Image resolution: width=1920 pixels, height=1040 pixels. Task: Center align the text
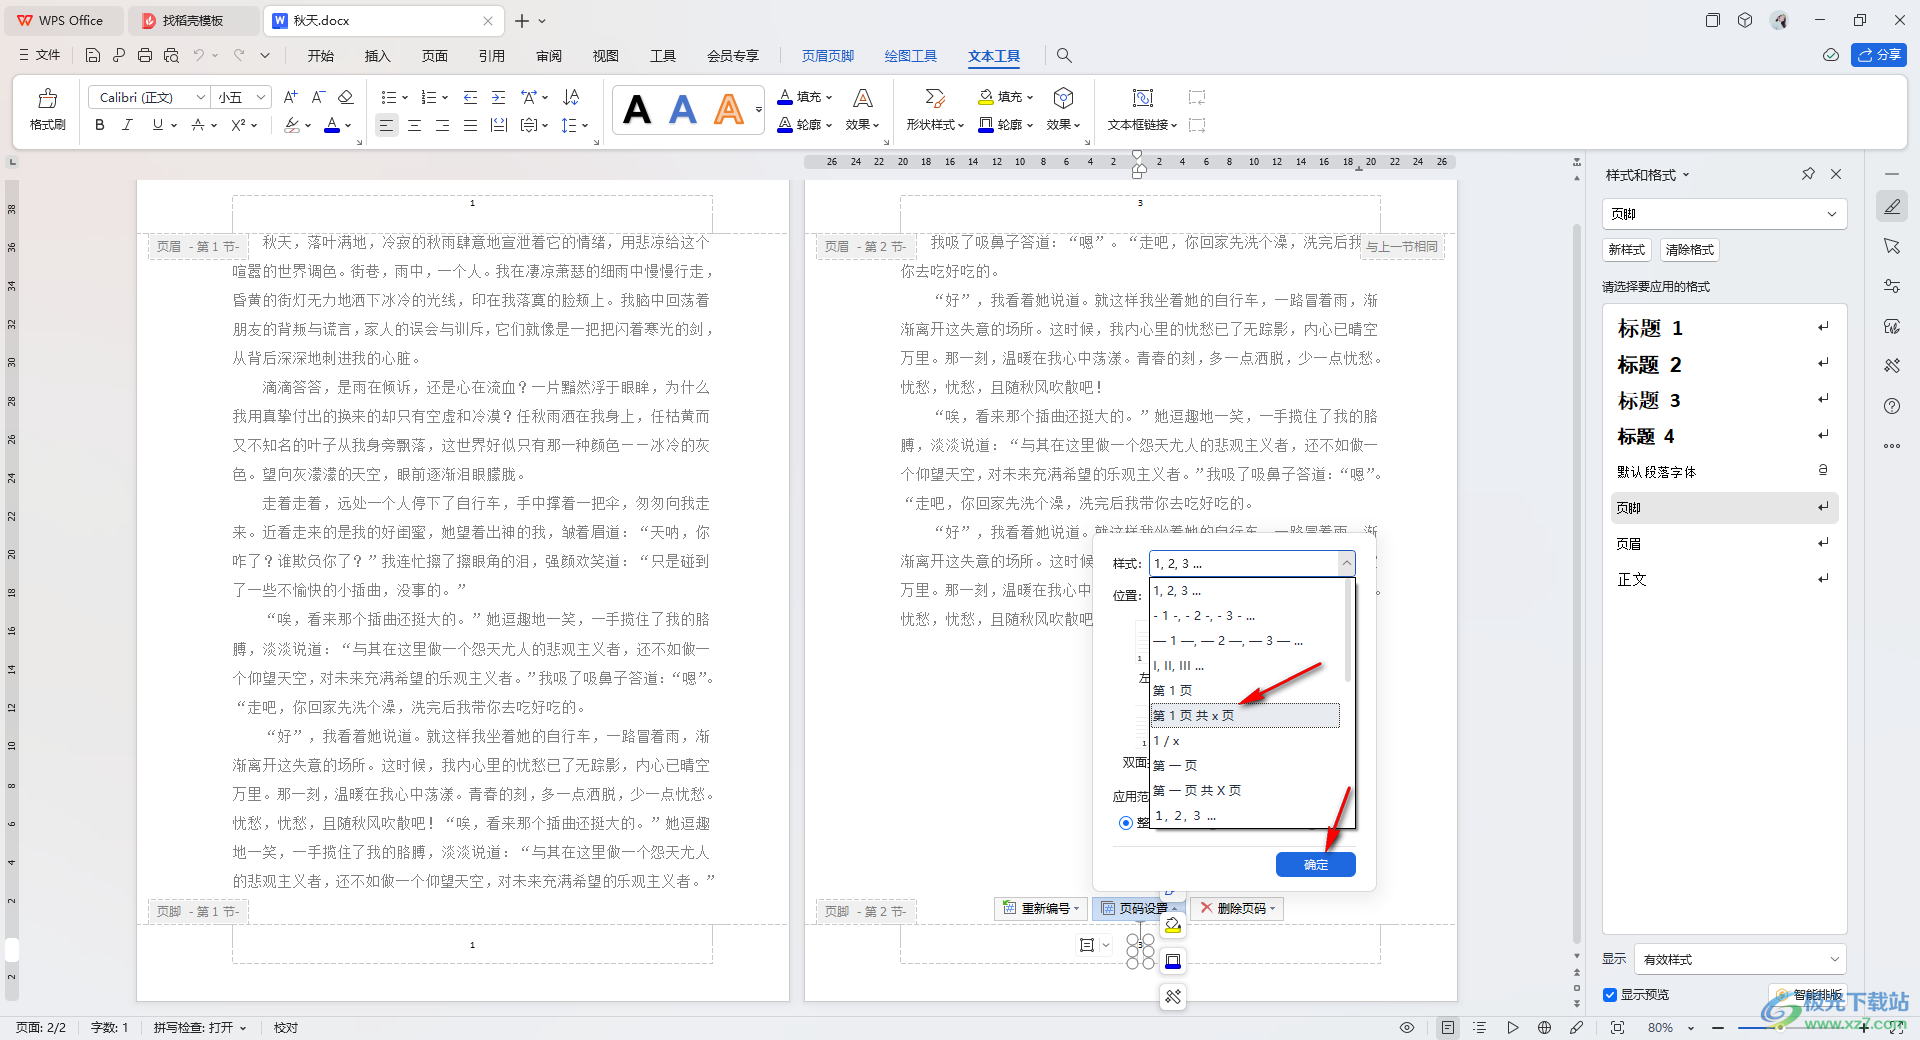(x=414, y=125)
